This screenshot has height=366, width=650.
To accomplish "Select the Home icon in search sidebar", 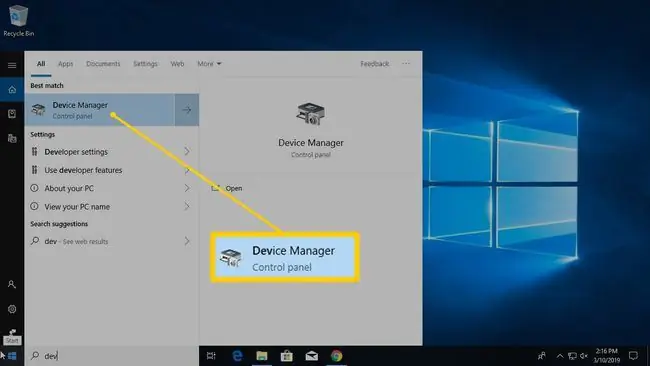I will tap(12, 90).
